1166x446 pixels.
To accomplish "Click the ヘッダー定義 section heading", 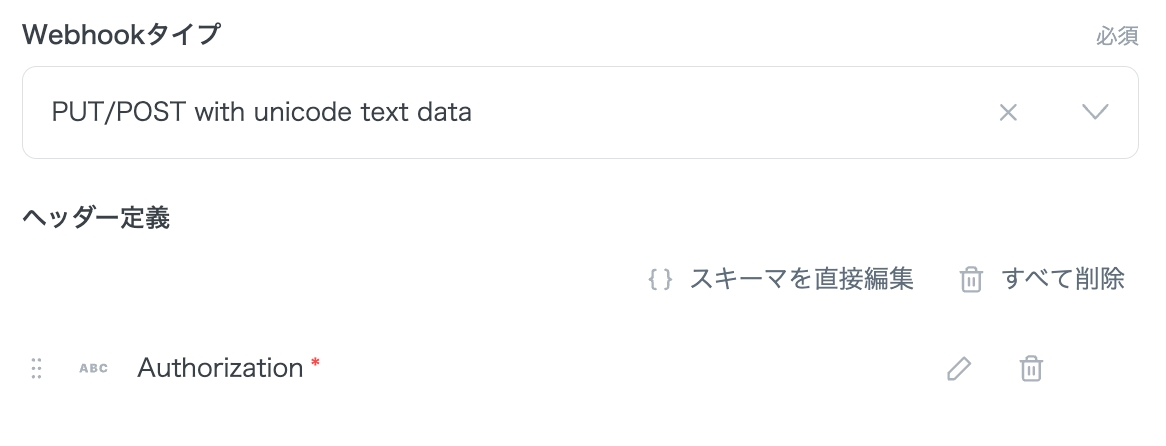I will coord(96,218).
